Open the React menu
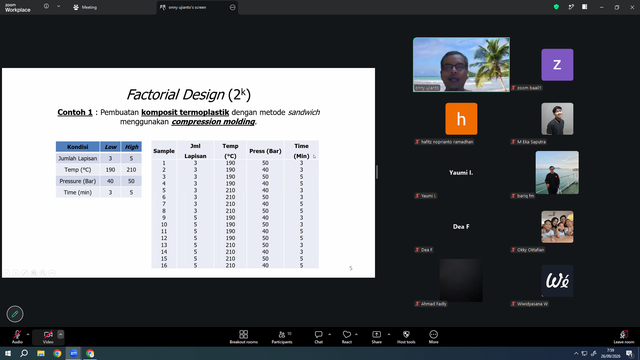This screenshot has height=360, width=640. tap(347, 337)
